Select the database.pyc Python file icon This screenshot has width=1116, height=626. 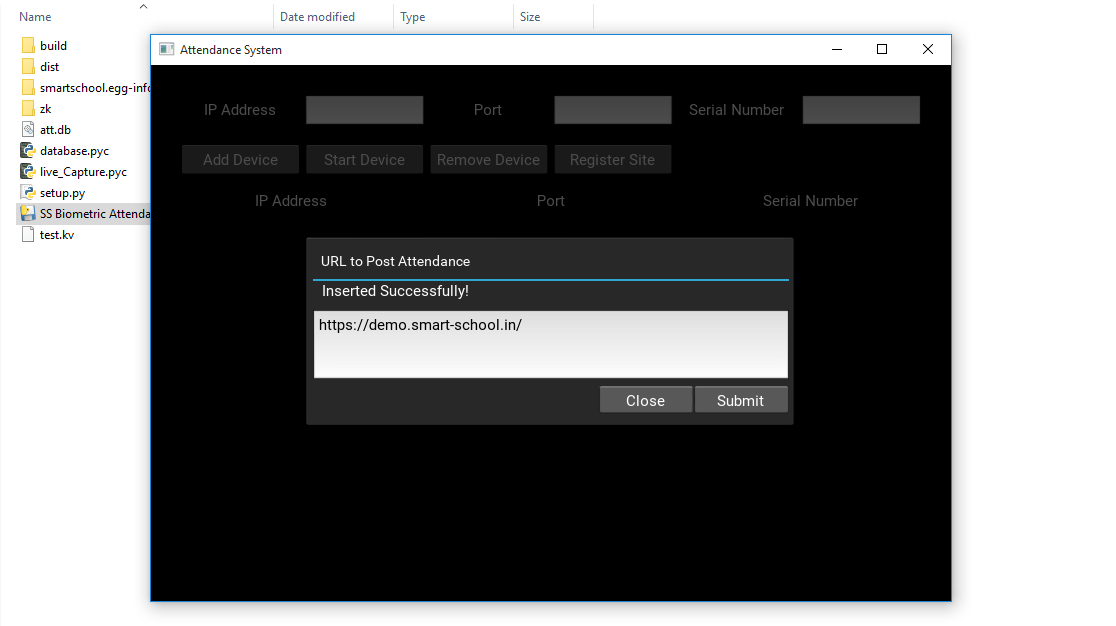pos(28,151)
